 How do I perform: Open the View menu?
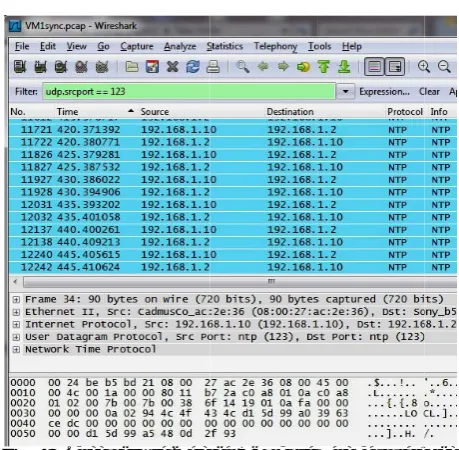tap(76, 46)
